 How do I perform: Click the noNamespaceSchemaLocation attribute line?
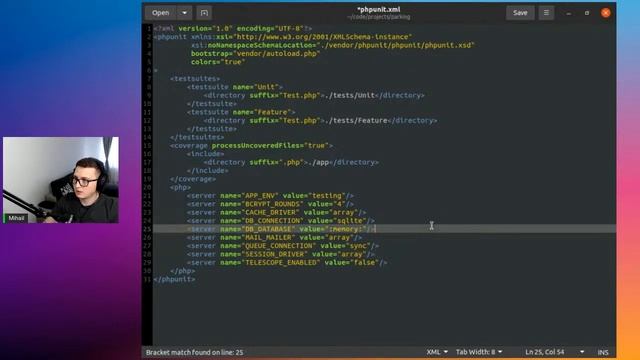333,45
